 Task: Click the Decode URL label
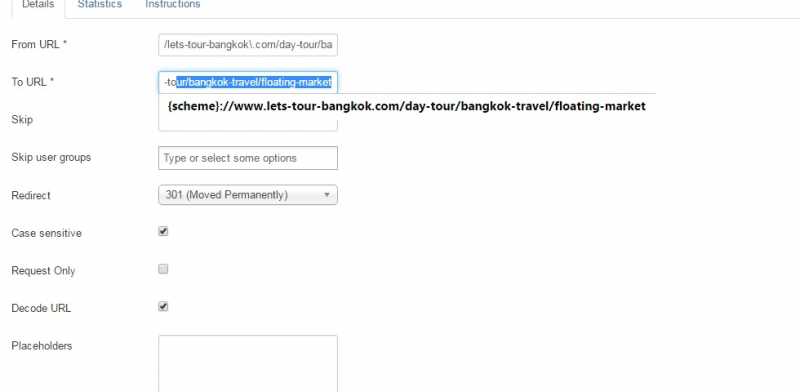coord(41,308)
